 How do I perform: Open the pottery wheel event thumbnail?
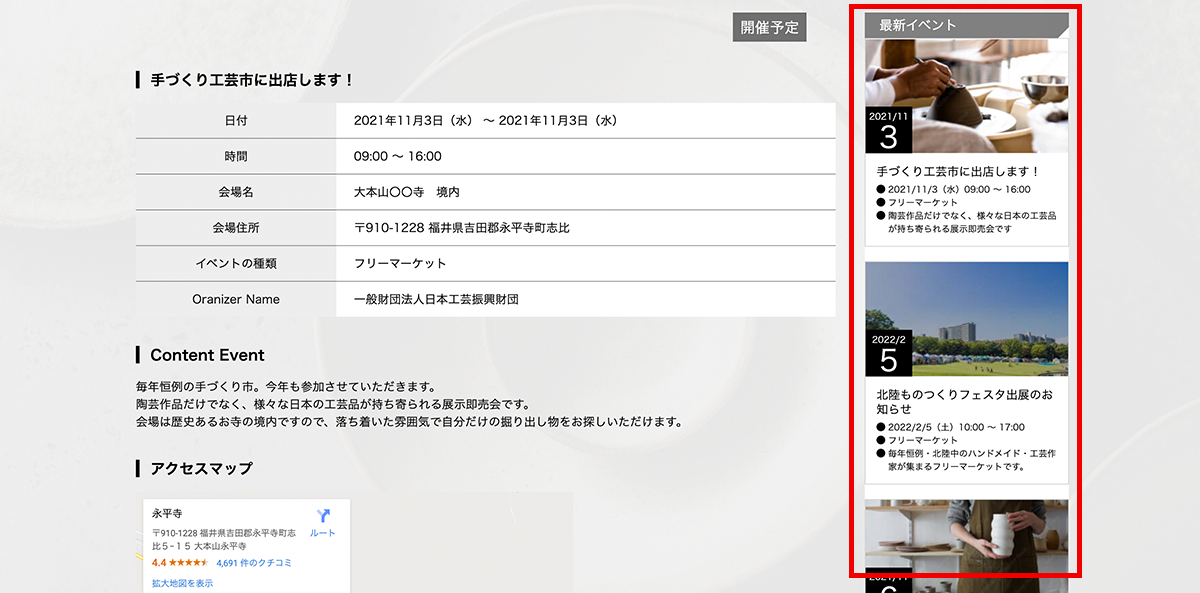pyautogui.click(x=966, y=96)
